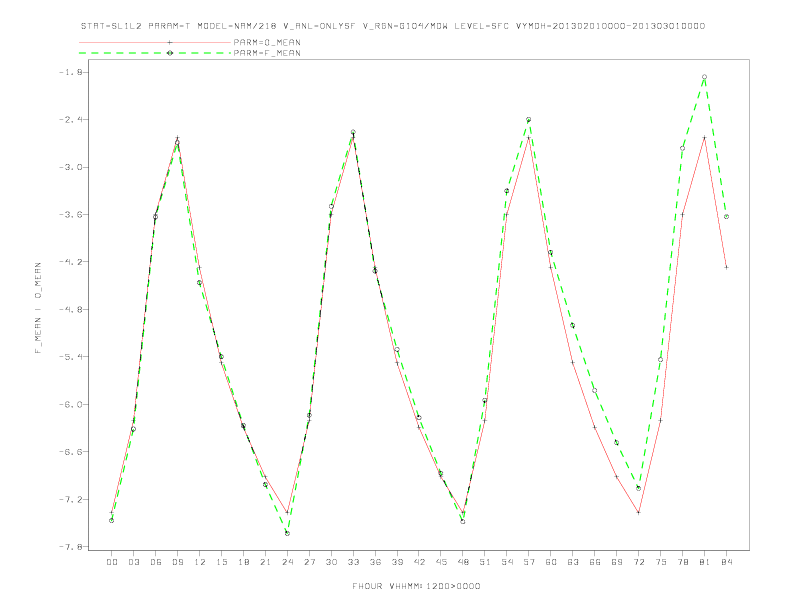Click the O_MEAN plus marker at hour 24
Screen dimensions: 792x612
287,513
